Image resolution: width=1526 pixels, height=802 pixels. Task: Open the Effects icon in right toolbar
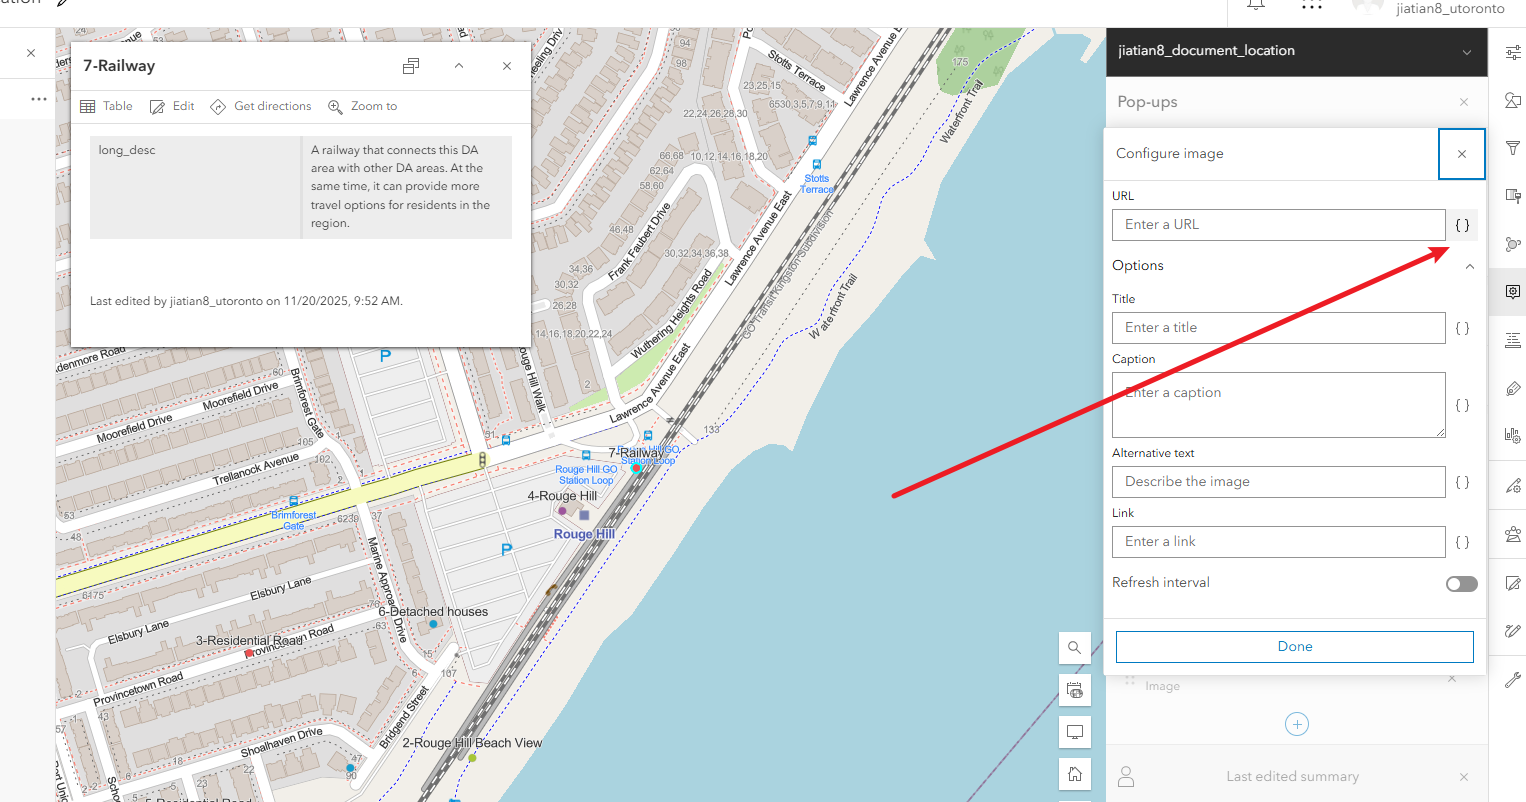(x=1513, y=196)
